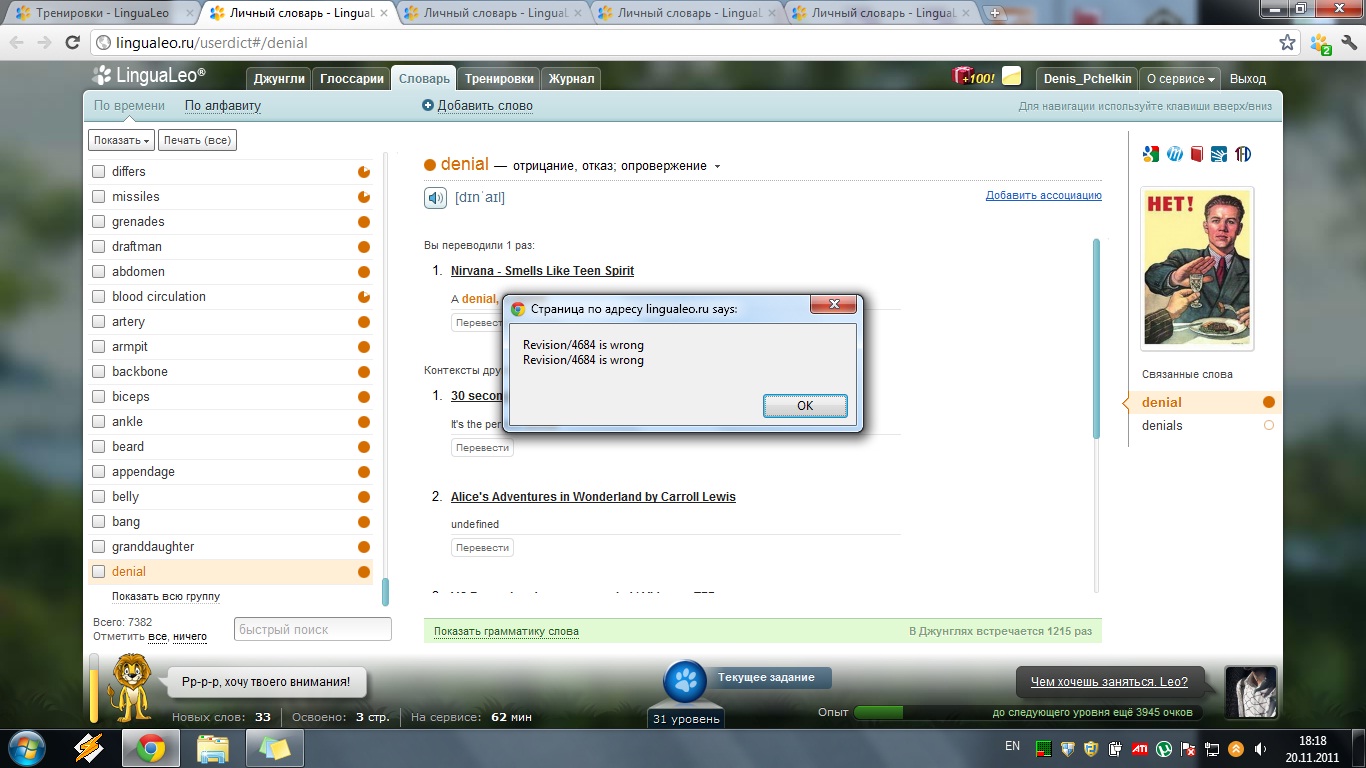Click OK in the alert dialog

[805, 405]
